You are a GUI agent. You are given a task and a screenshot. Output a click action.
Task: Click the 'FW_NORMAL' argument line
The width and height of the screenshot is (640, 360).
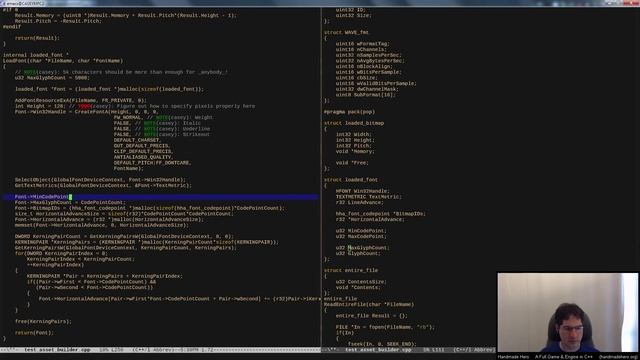click(163, 118)
